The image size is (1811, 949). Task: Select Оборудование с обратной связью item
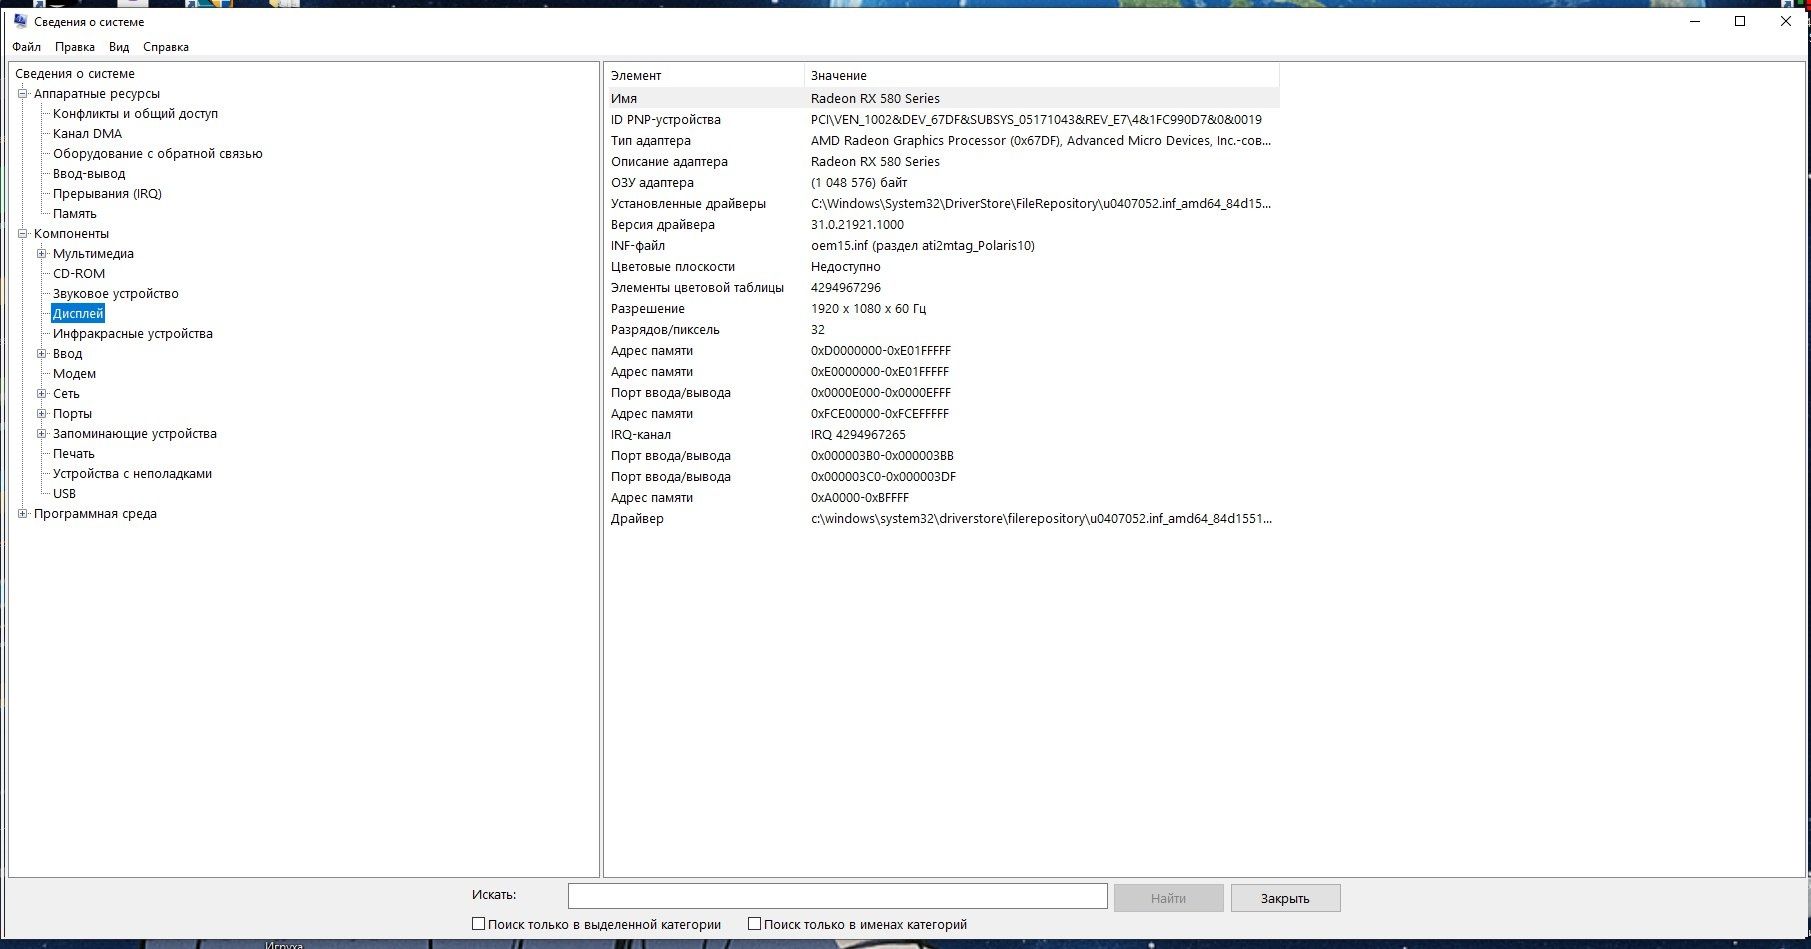[157, 153]
